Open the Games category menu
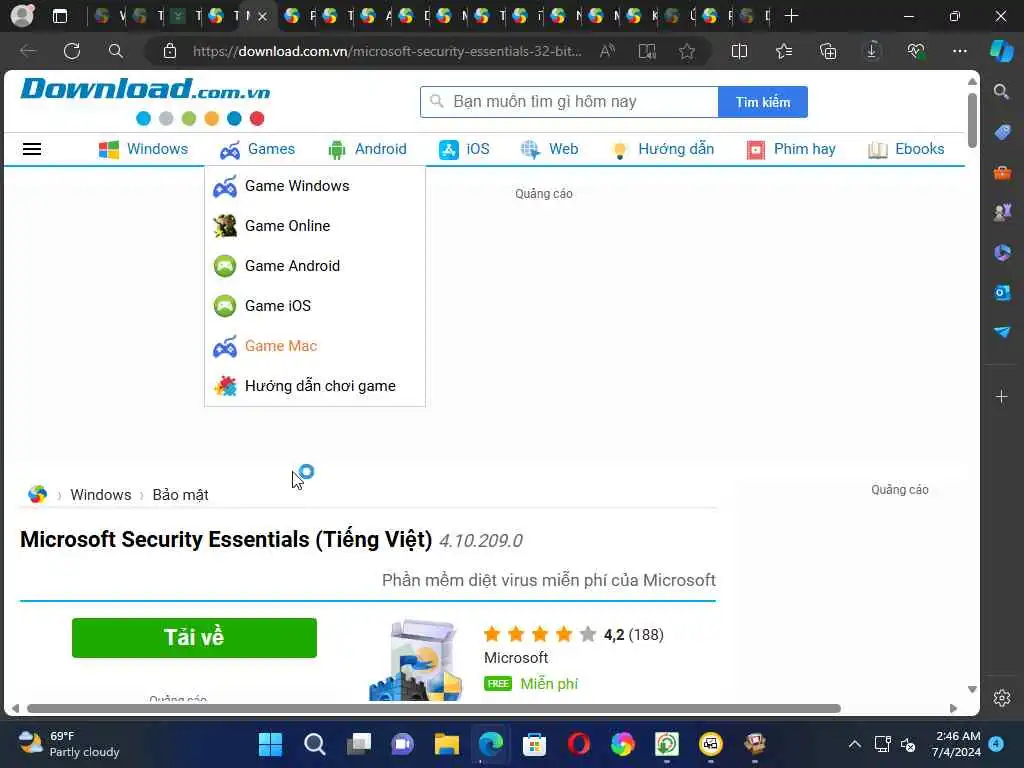Viewport: 1024px width, 768px height. pos(257,149)
